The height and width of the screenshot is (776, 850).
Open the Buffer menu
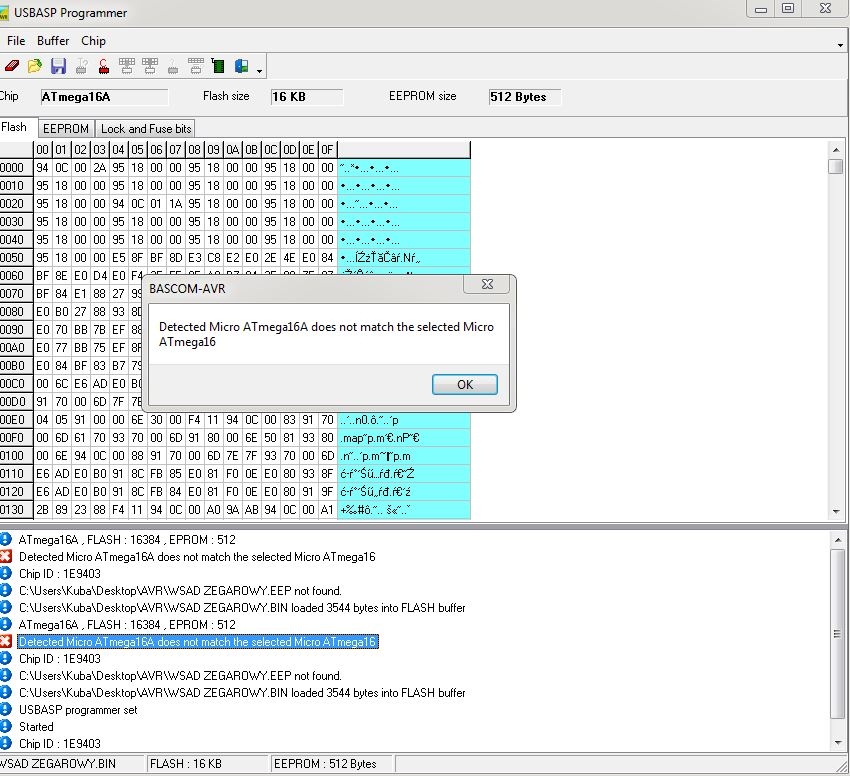(x=53, y=41)
